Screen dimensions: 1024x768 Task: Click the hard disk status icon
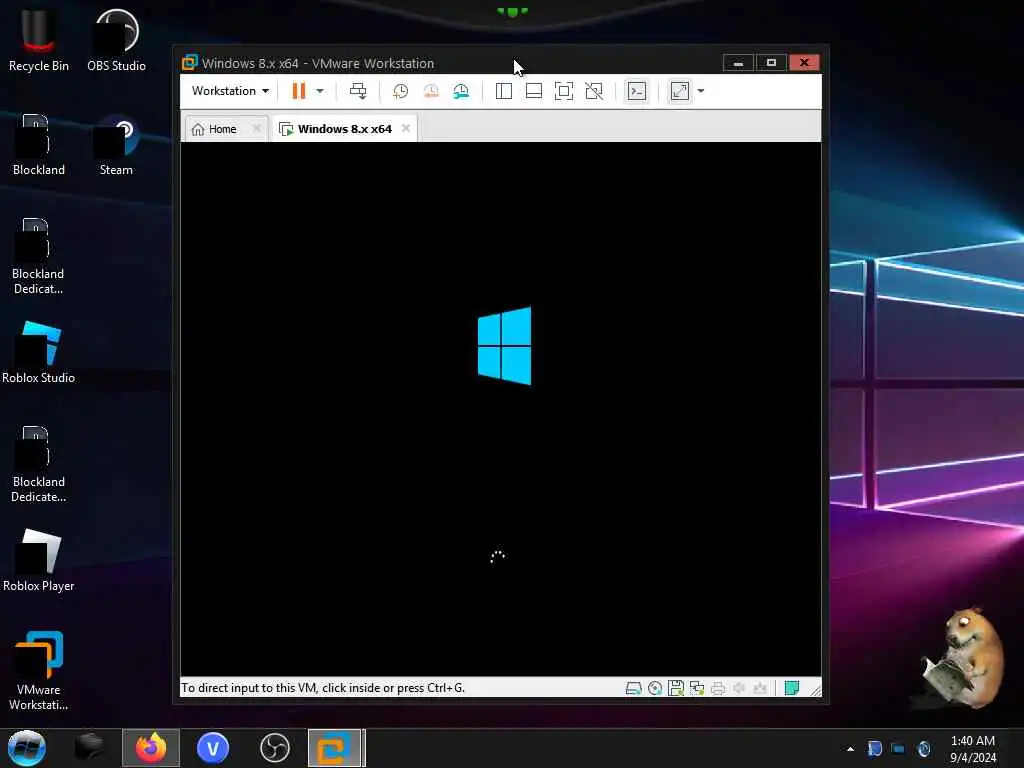pos(633,688)
